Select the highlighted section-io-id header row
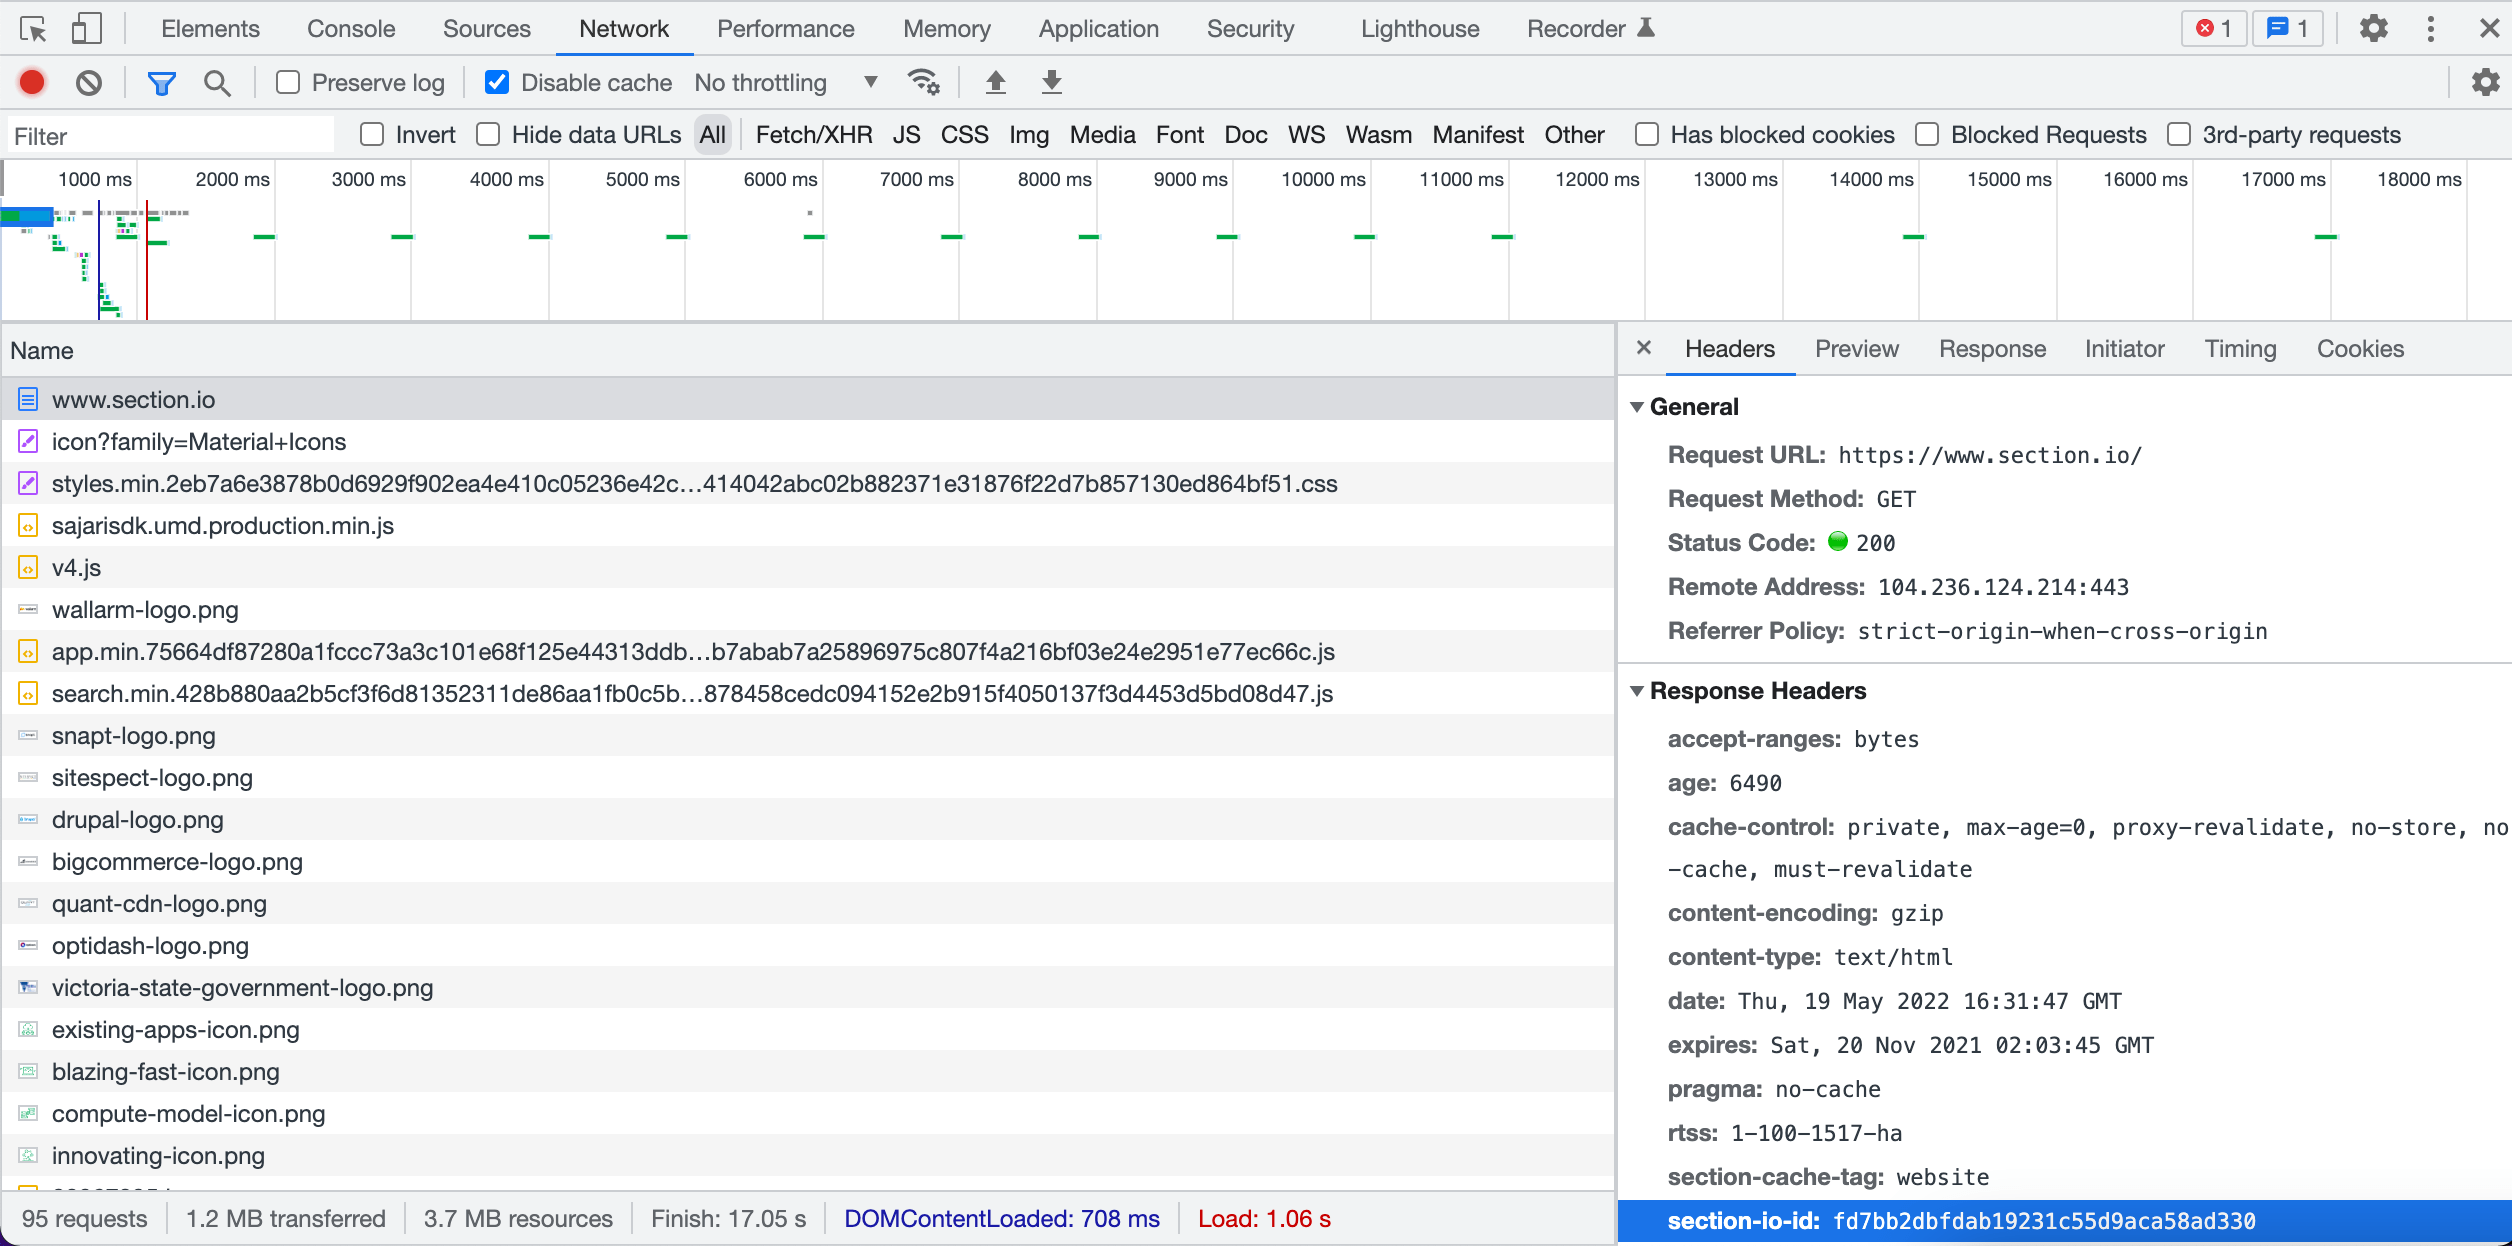2512x1246 pixels. [x=2065, y=1221]
